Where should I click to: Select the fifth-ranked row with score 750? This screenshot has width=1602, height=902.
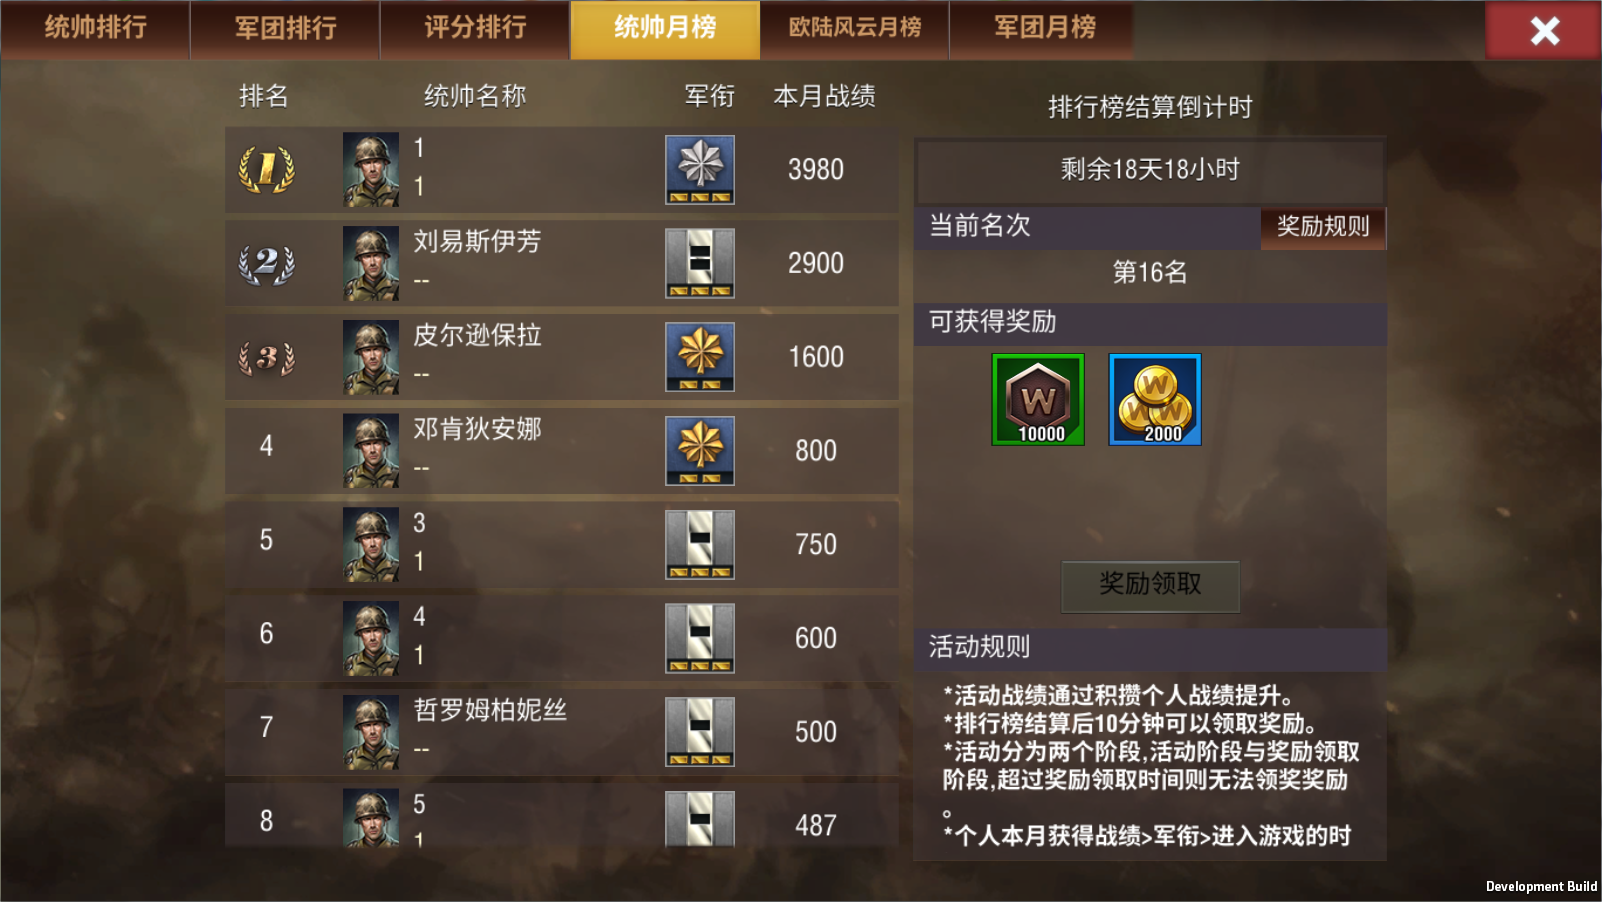[562, 545]
